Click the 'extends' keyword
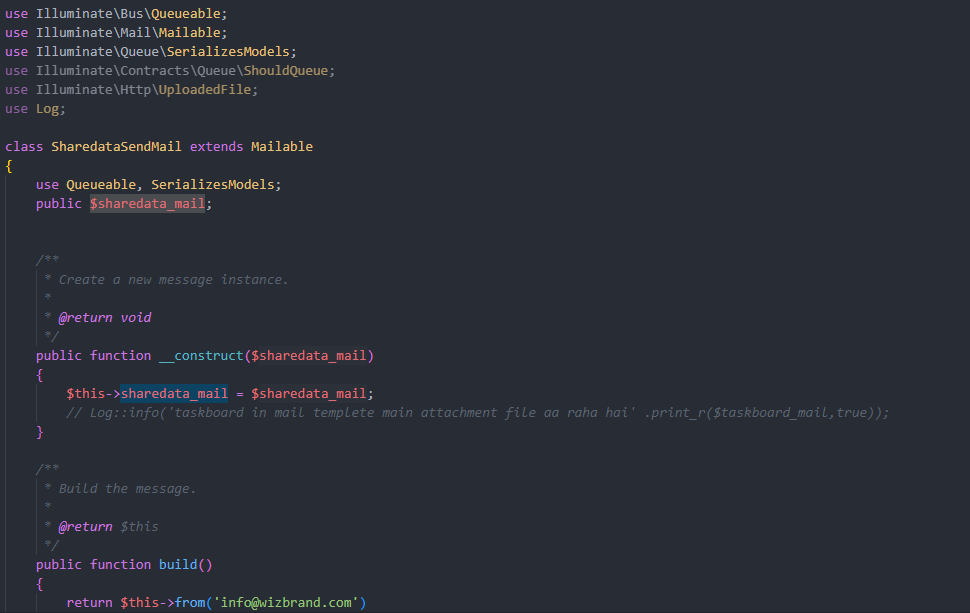The width and height of the screenshot is (970, 613). point(217,147)
